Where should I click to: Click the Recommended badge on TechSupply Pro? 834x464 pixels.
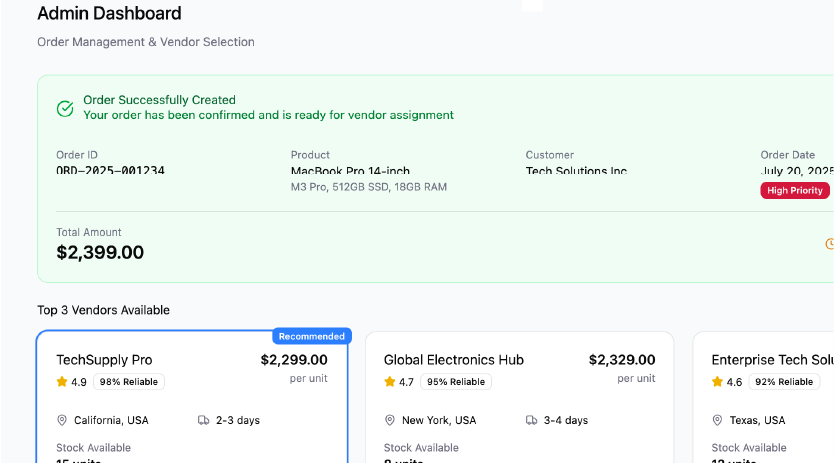coord(312,336)
